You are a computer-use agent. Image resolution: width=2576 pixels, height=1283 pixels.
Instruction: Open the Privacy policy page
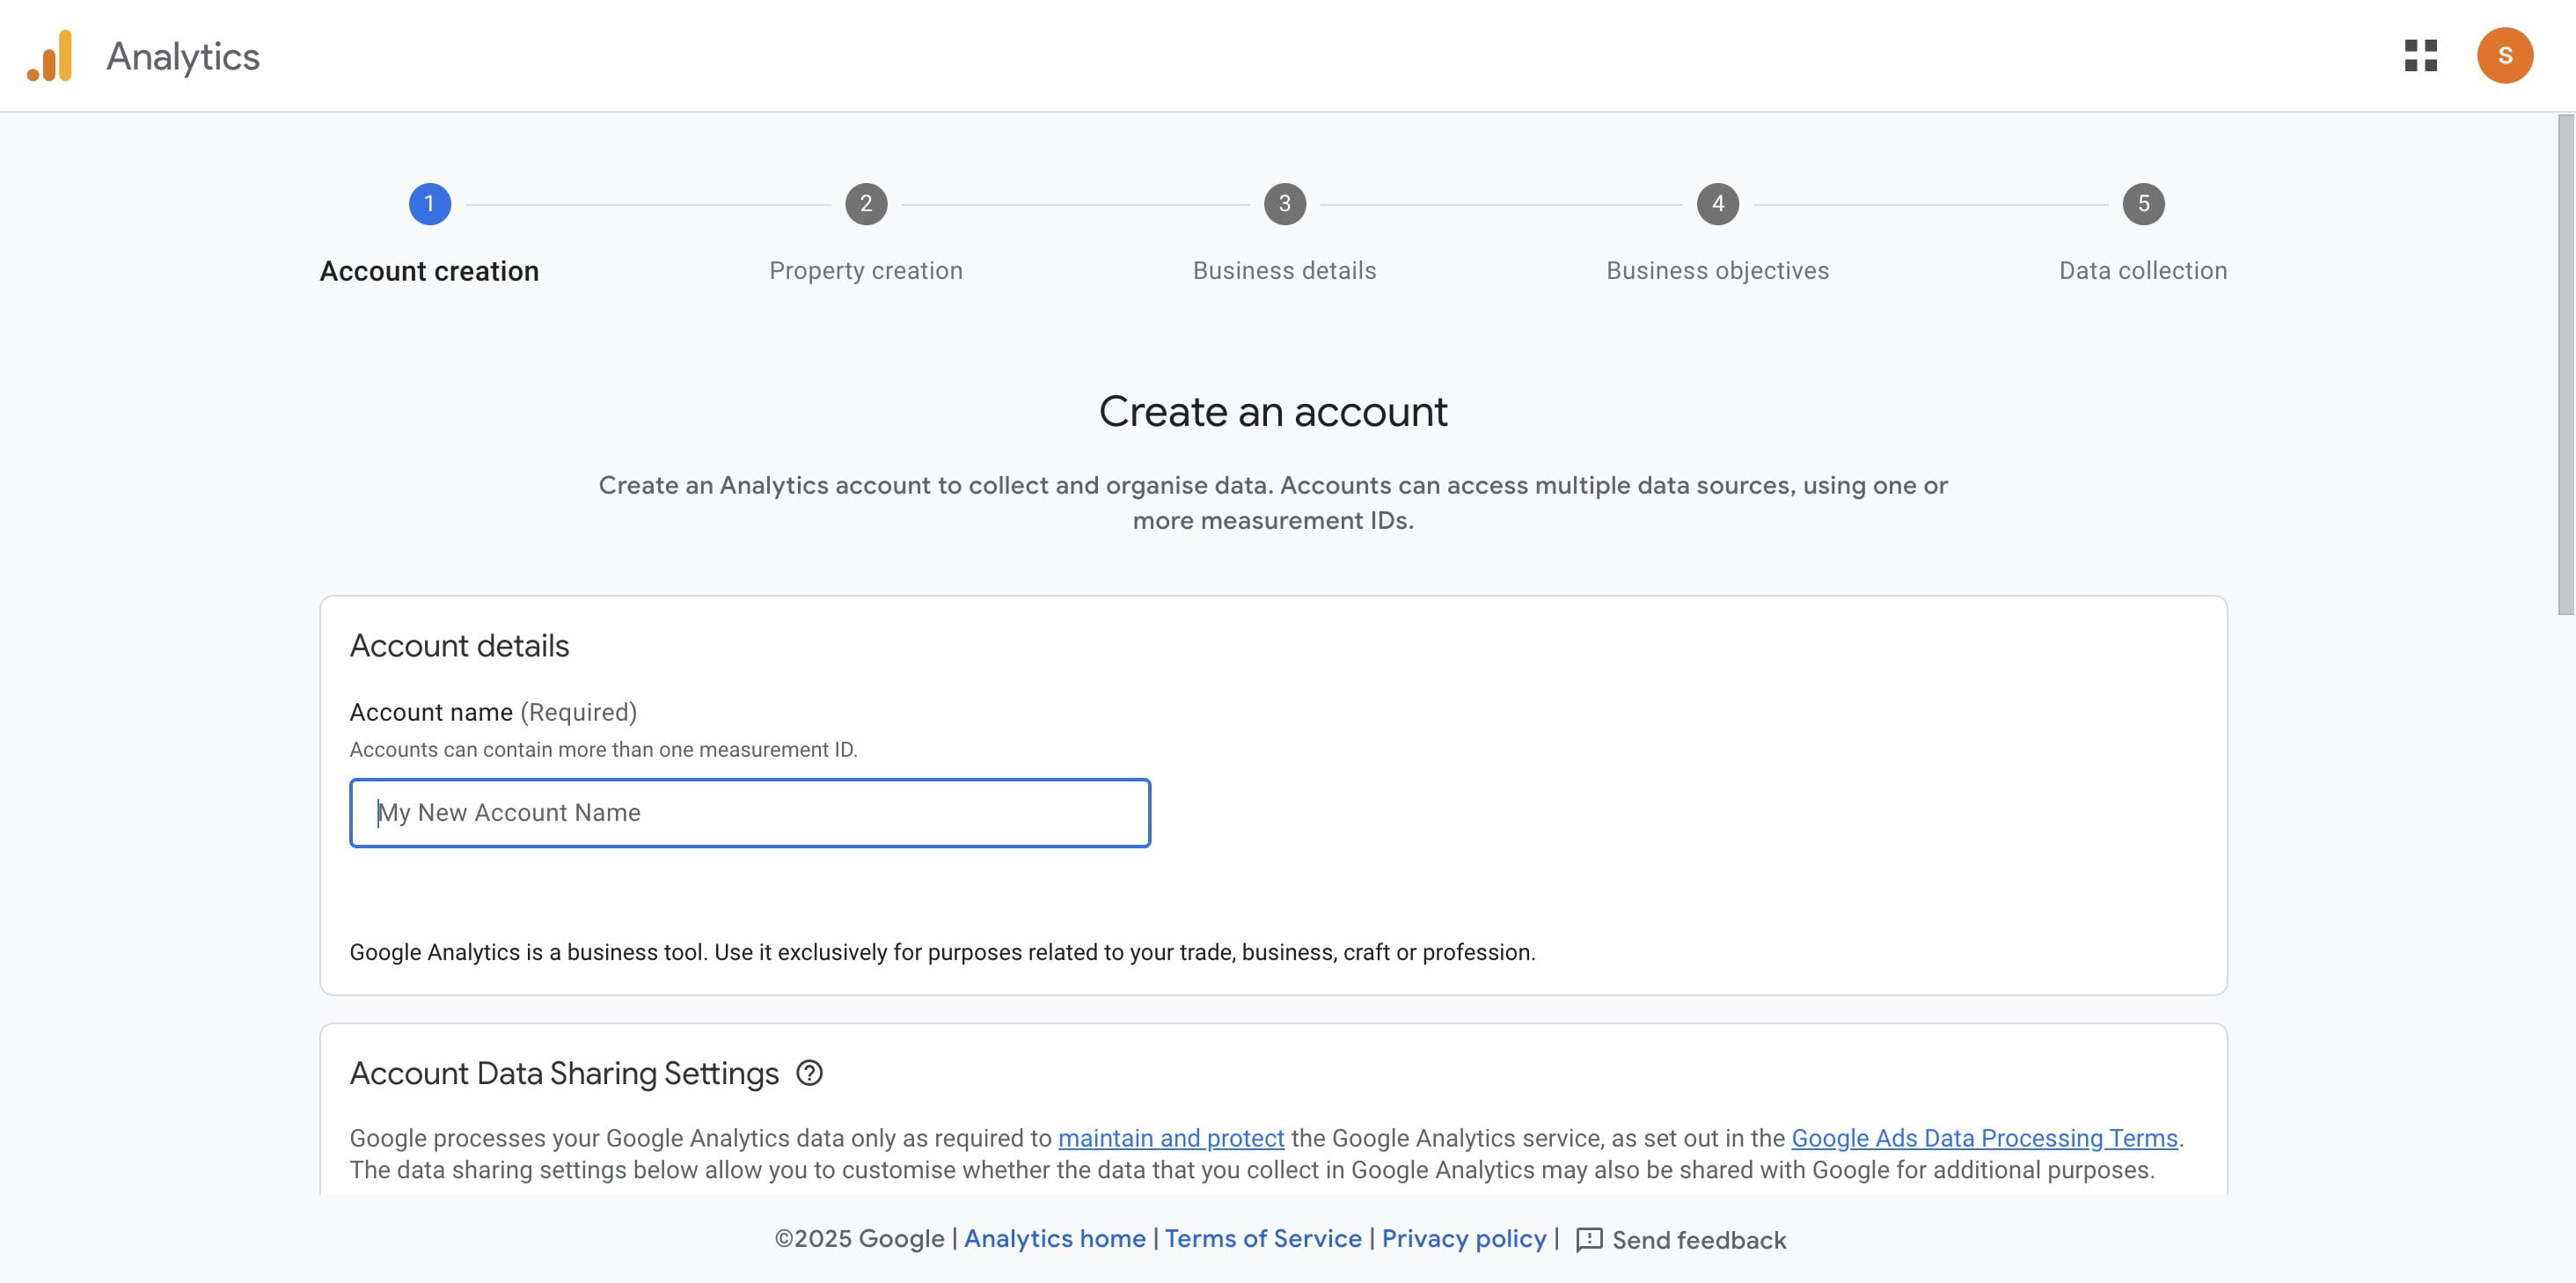1464,1239
